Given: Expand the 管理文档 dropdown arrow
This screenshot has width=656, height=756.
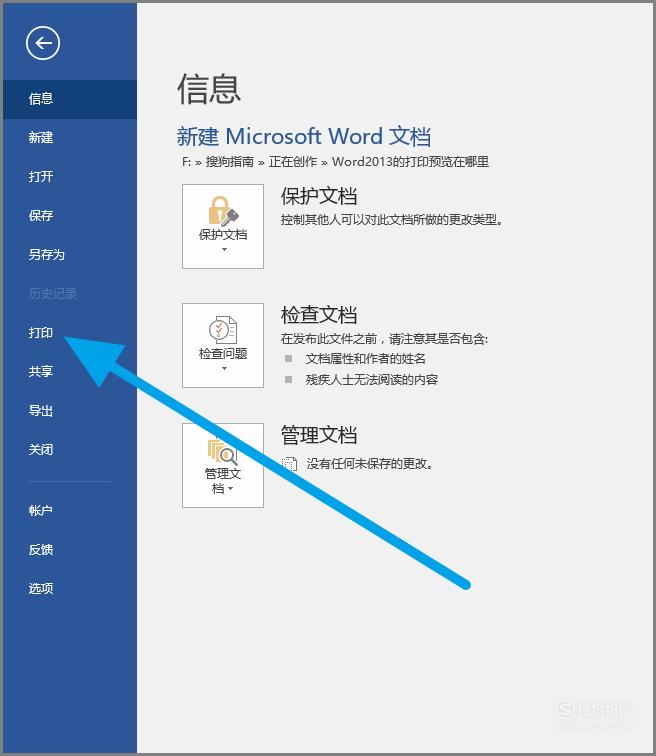Looking at the screenshot, I should (230, 489).
